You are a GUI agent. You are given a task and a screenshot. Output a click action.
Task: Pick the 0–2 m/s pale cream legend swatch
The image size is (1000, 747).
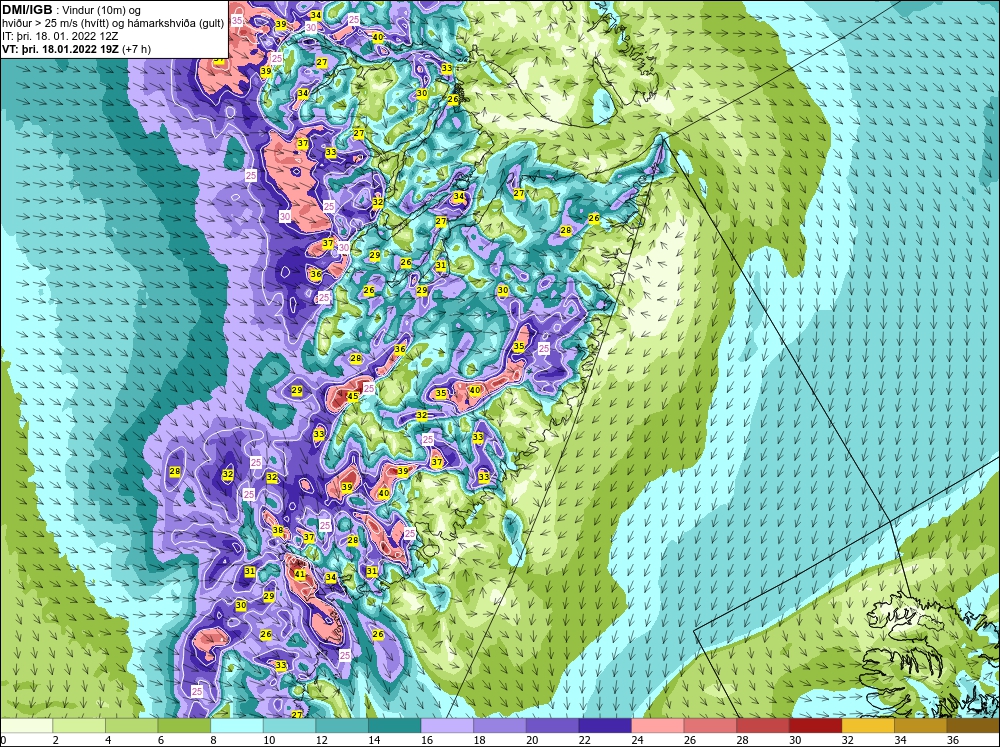pos(26,726)
